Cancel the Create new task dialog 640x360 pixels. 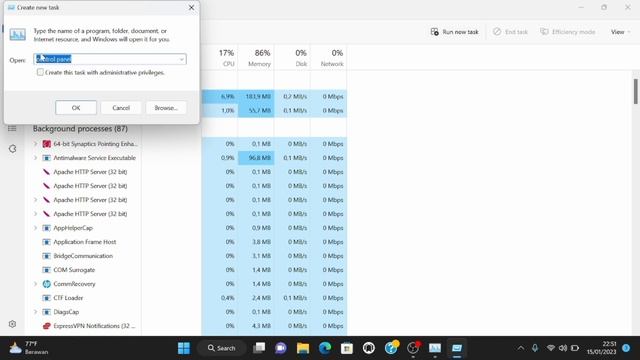121,108
